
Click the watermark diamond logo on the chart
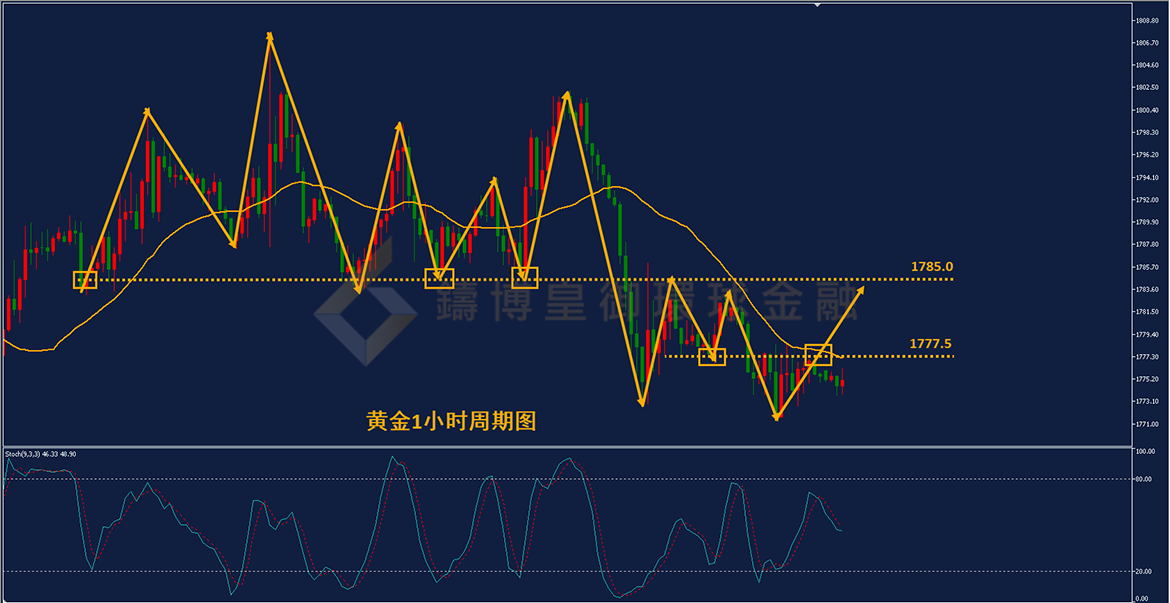pyautogui.click(x=365, y=312)
